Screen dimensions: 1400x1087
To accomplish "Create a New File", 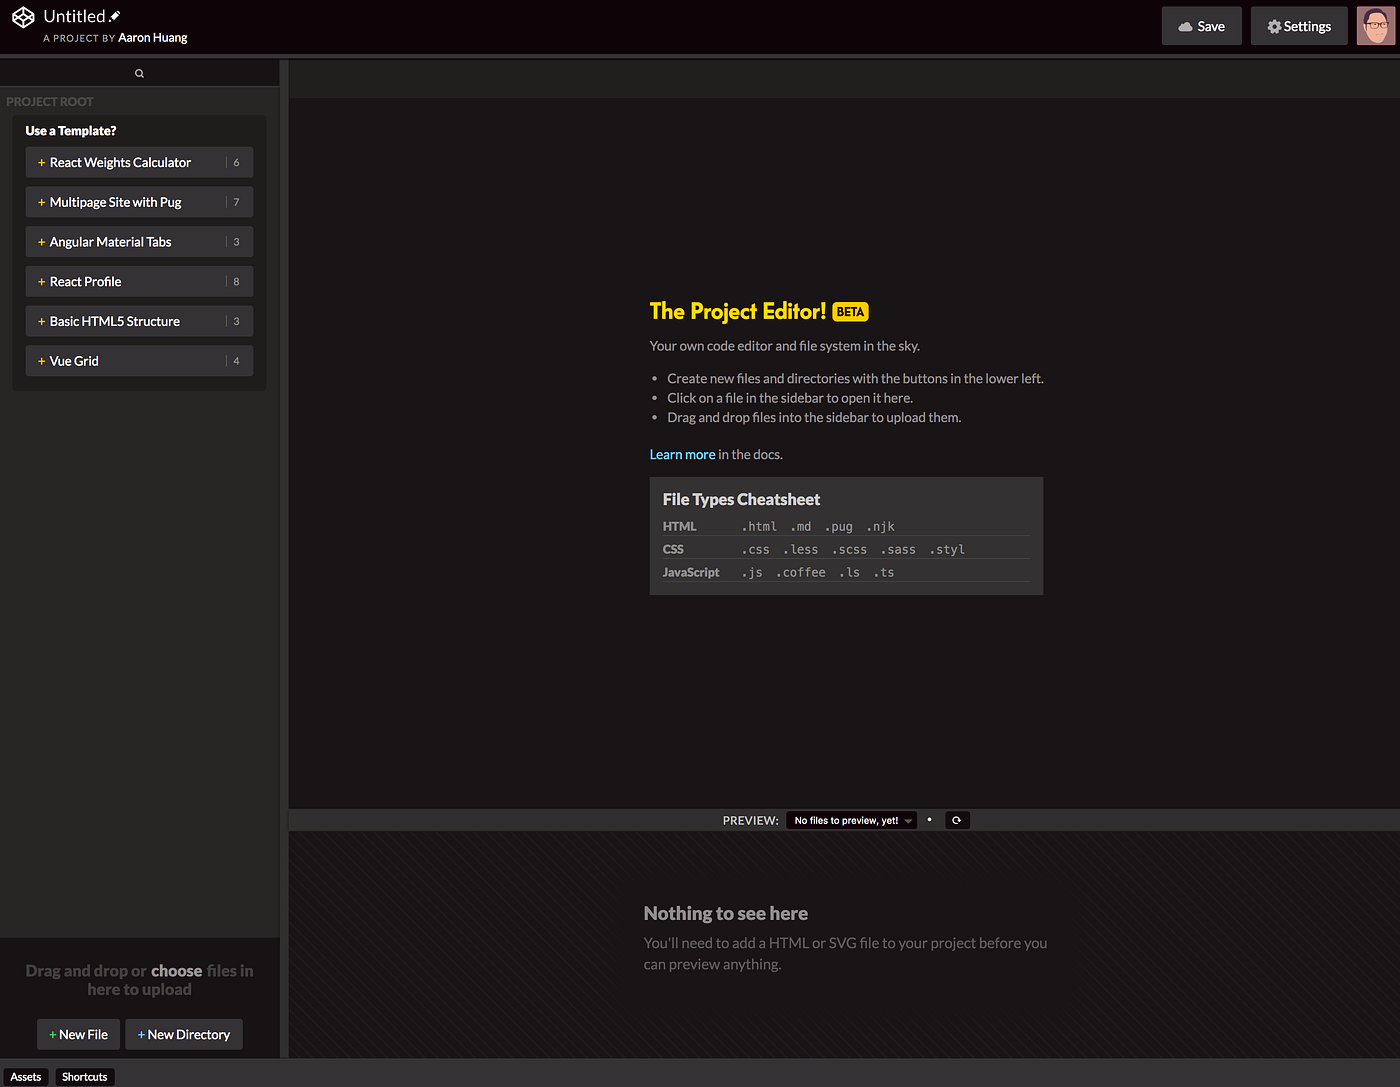I will pos(77,1034).
